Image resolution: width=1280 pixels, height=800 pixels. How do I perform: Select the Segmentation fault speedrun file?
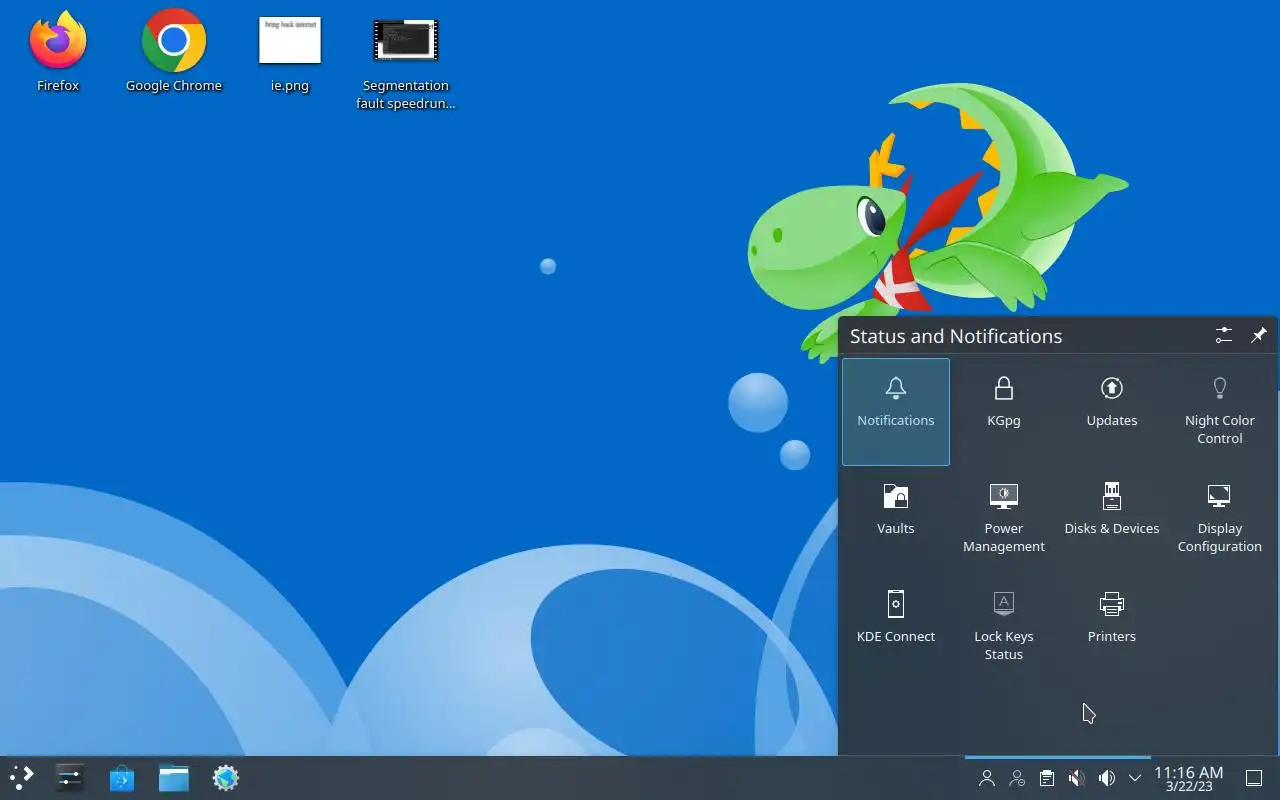pos(406,64)
